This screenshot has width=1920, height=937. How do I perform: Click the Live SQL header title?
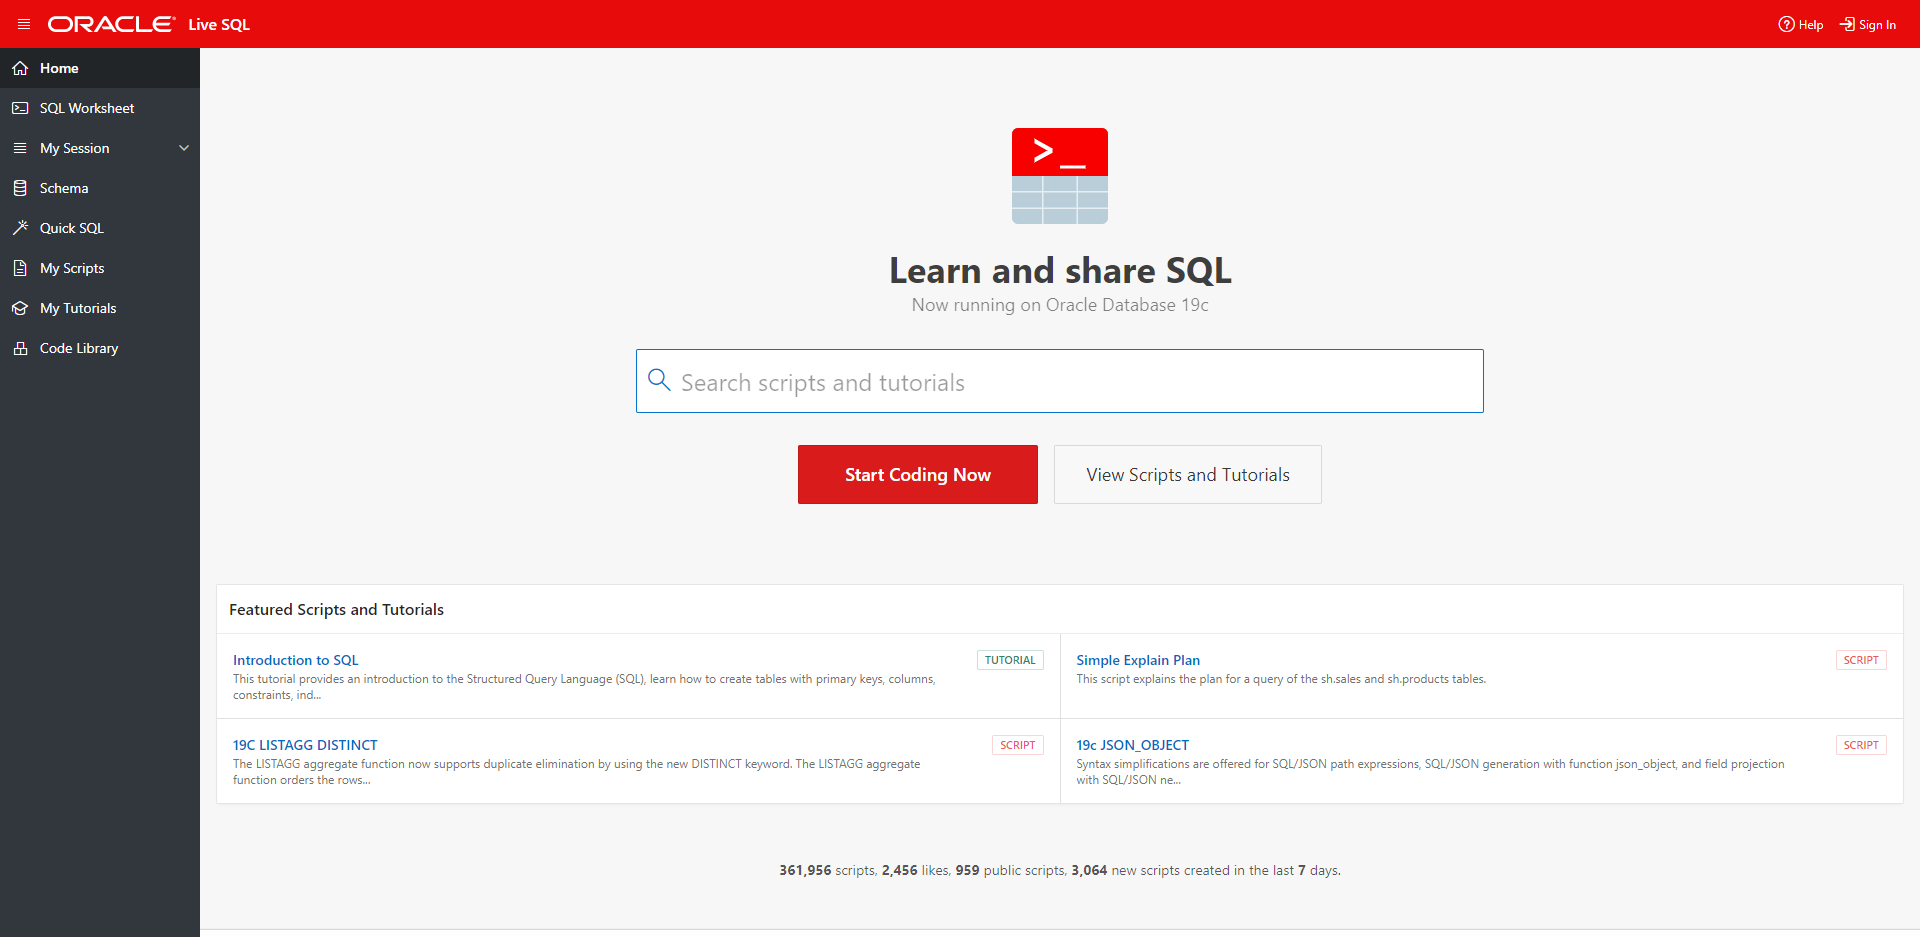(219, 24)
